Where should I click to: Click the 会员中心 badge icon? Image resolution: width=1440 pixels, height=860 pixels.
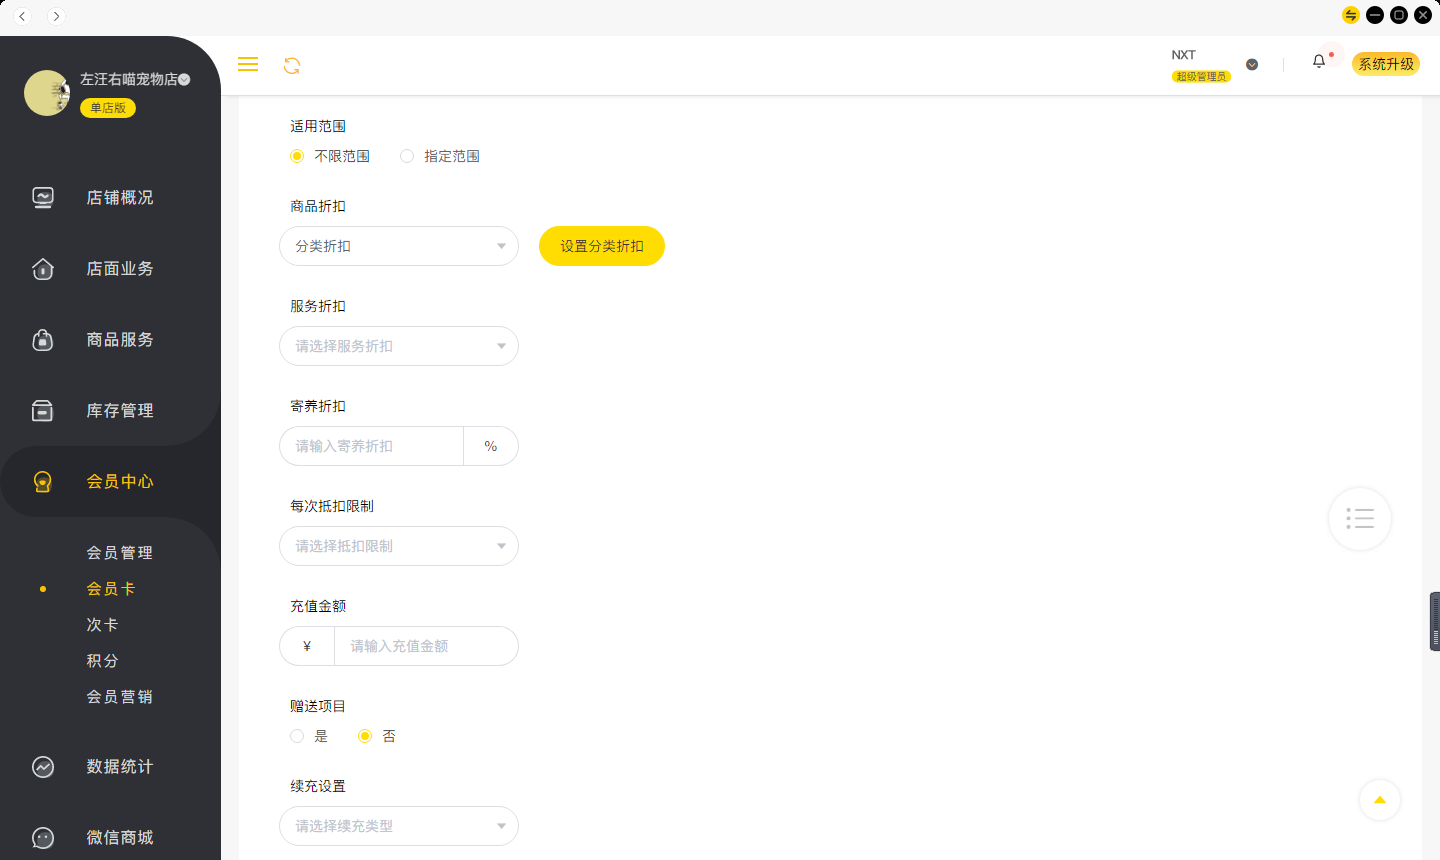(43, 482)
